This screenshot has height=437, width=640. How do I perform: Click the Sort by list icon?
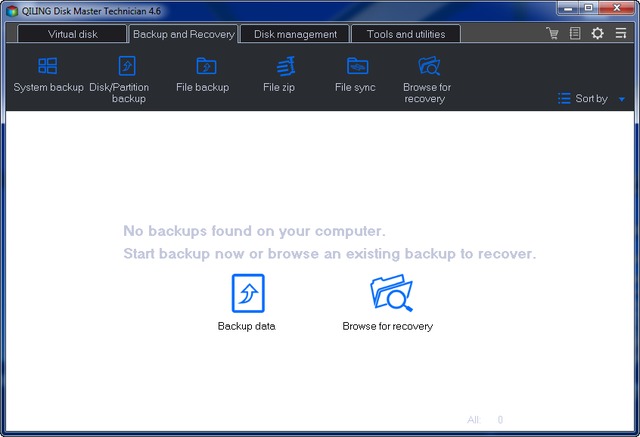click(564, 99)
